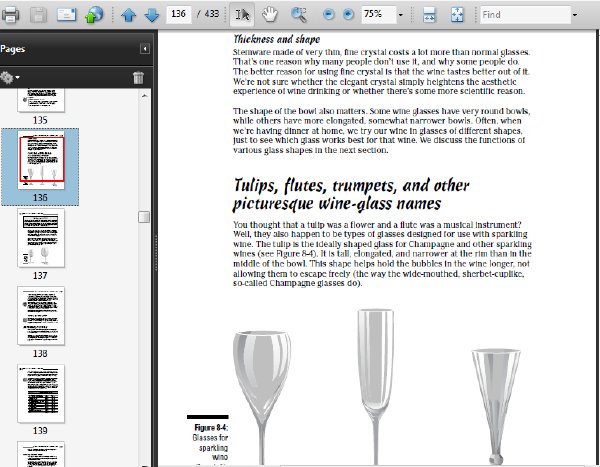Zoom in with the plus button

pos(348,15)
